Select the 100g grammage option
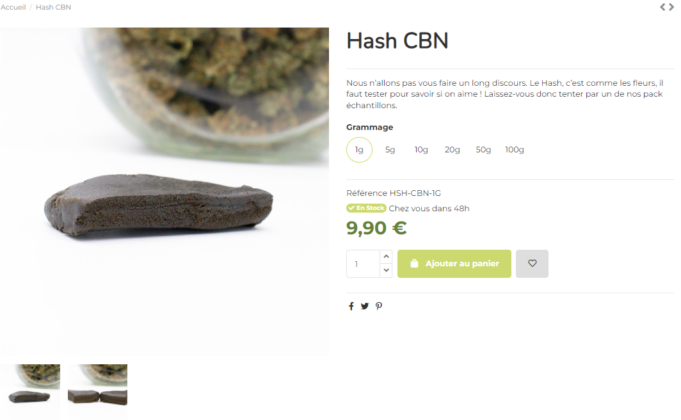Viewport: 681px width, 420px height. click(x=515, y=150)
